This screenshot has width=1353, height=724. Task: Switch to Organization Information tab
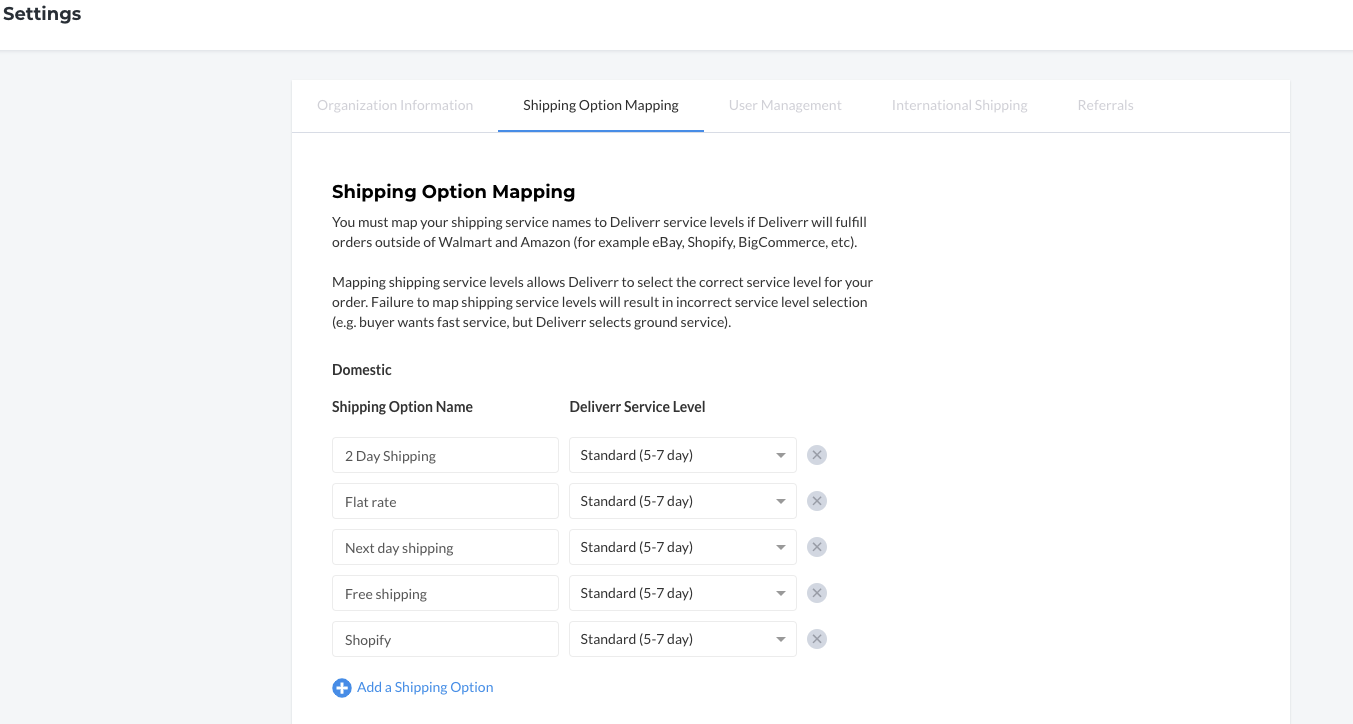(x=395, y=105)
